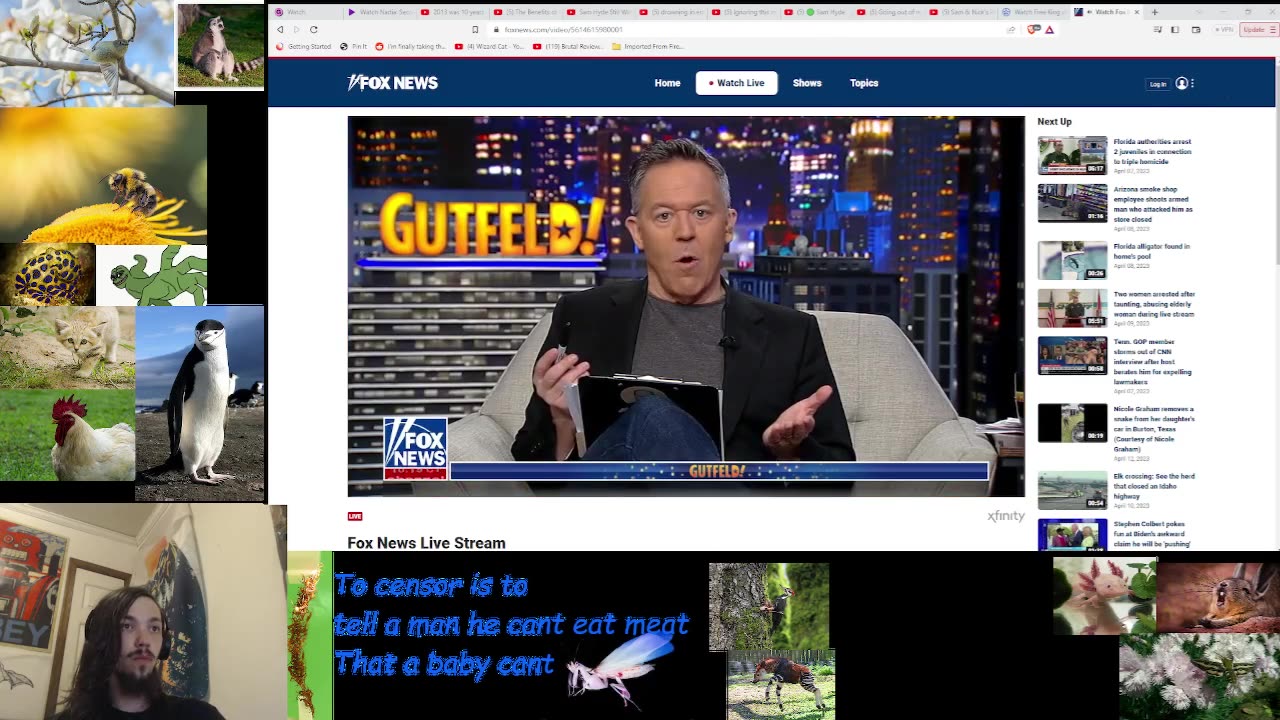Switch to 'The Benefits of' tab
Screen dimensions: 1280x720
pos(527,12)
